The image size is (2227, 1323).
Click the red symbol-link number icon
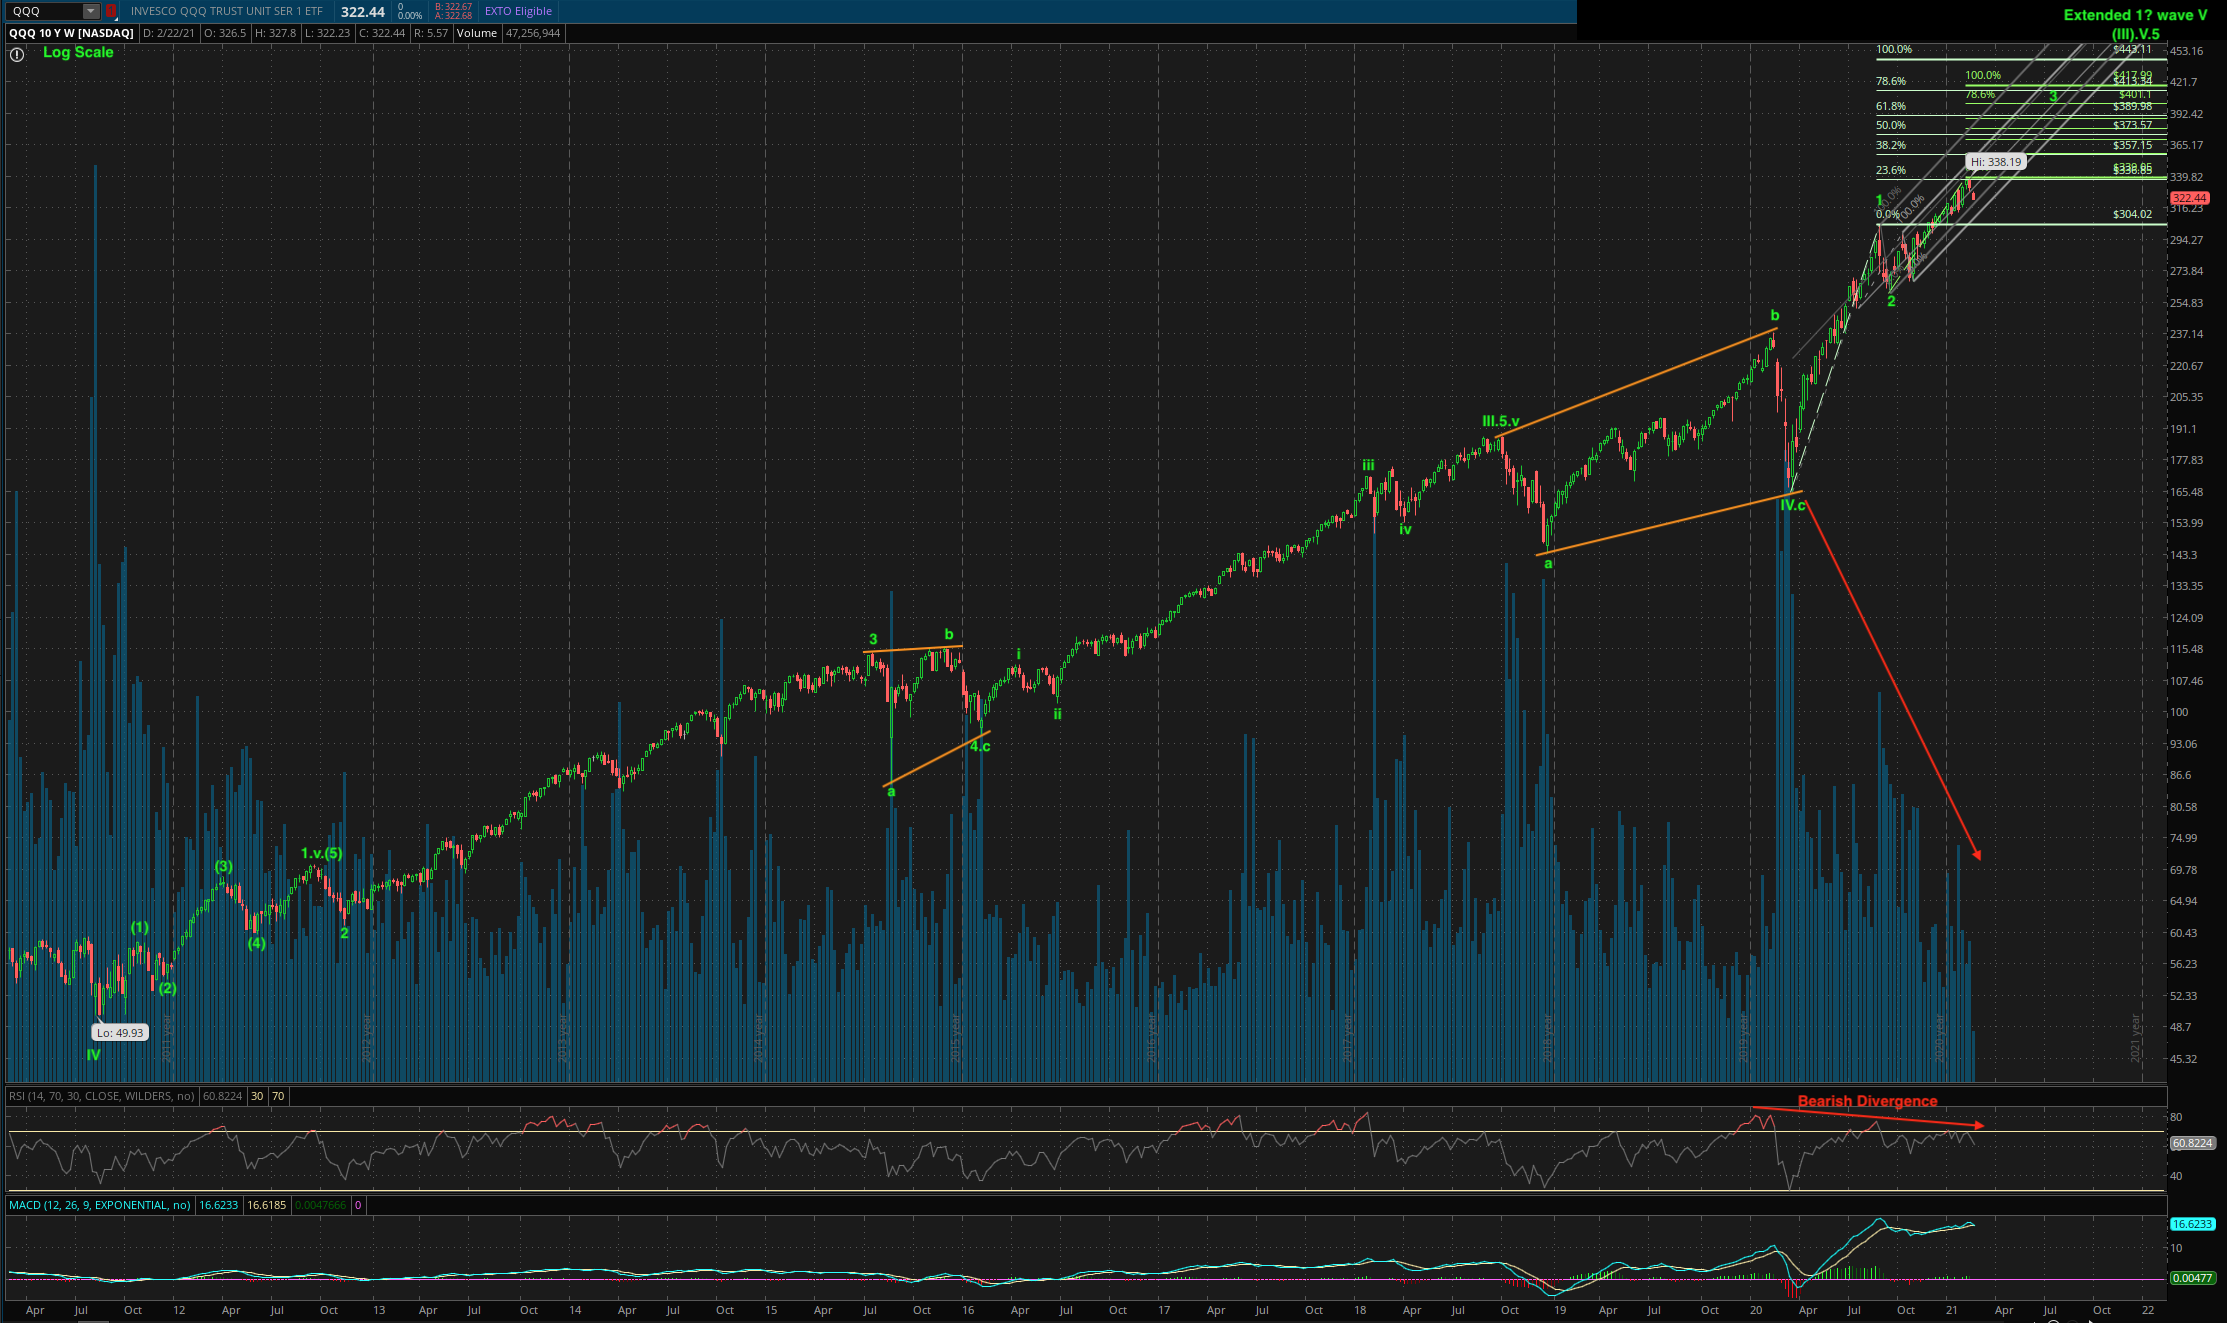[111, 12]
